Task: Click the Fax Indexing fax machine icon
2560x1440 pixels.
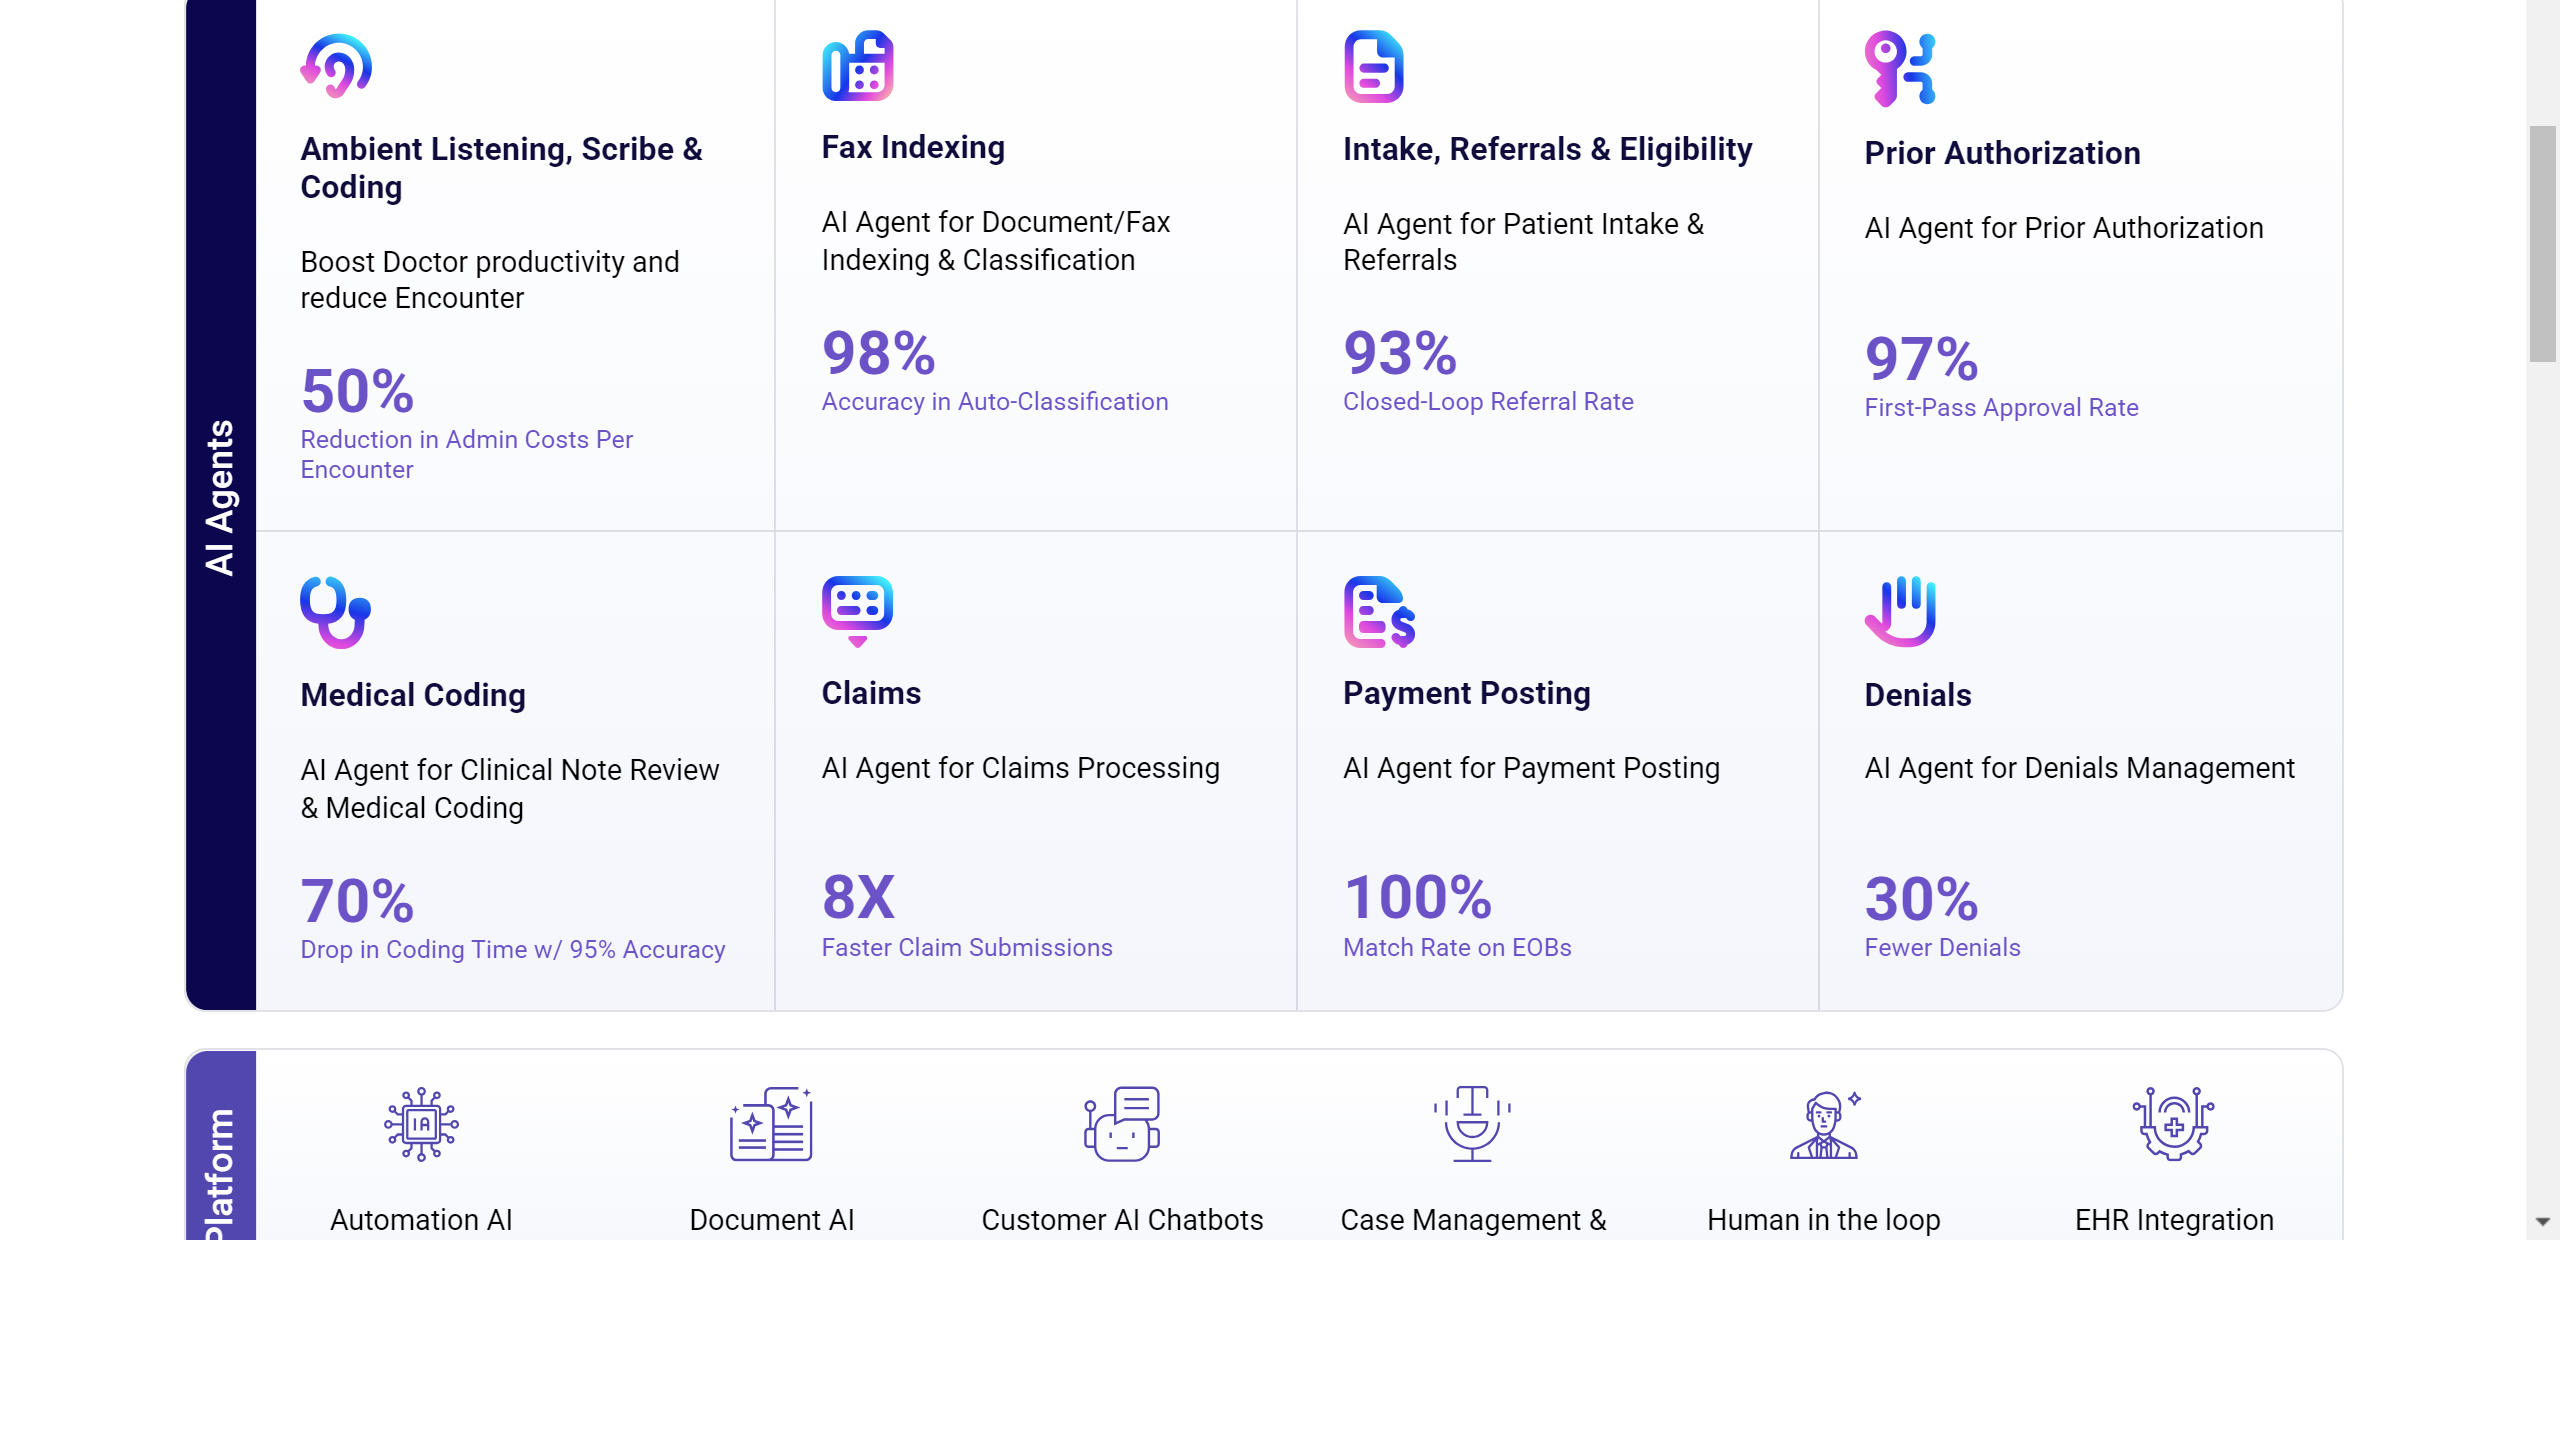Action: coord(857,66)
